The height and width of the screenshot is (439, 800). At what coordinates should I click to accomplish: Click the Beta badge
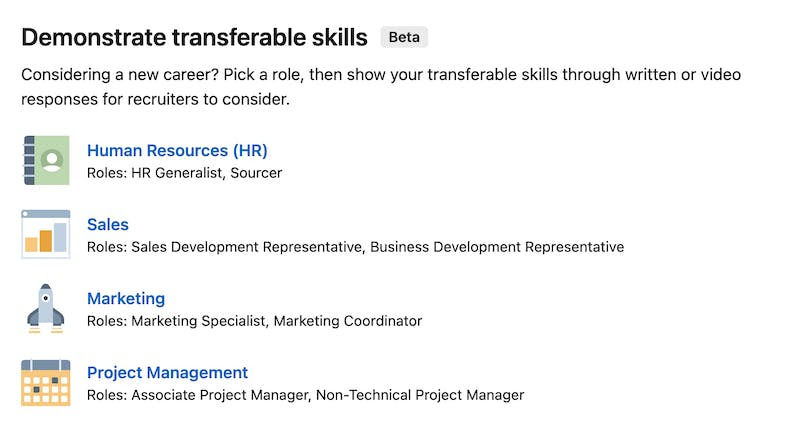[404, 37]
